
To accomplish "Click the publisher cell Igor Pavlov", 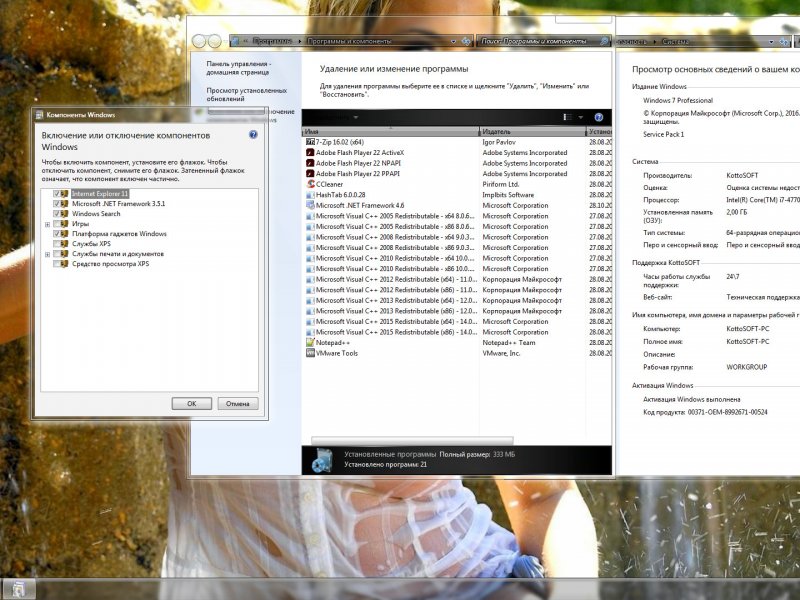I will (498, 142).
